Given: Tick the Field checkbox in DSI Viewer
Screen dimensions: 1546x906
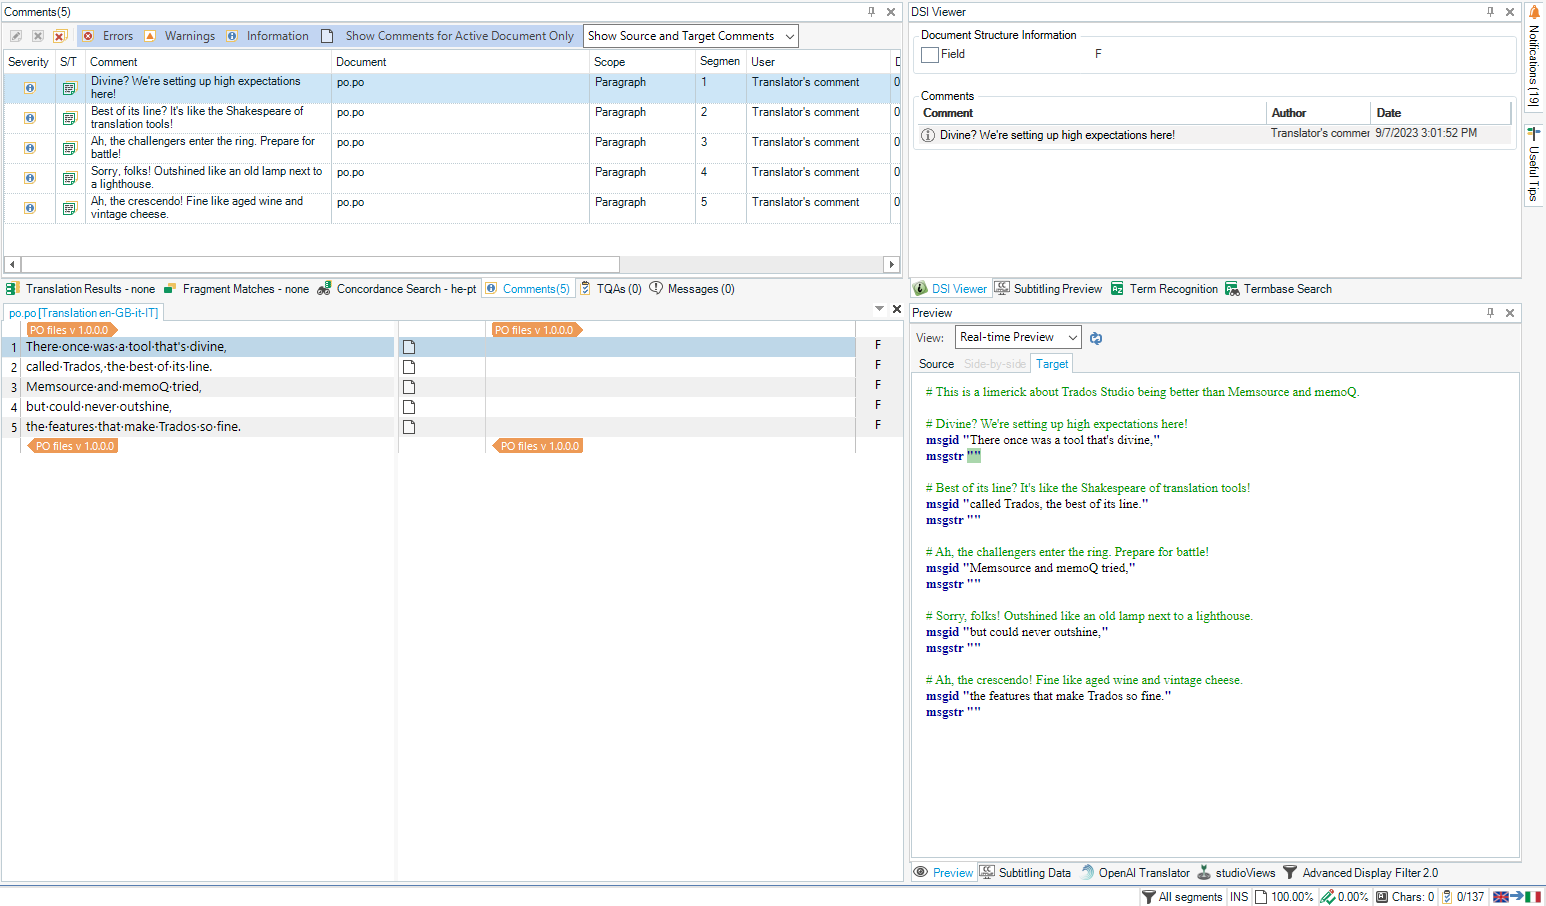Looking at the screenshot, I should click(x=930, y=54).
